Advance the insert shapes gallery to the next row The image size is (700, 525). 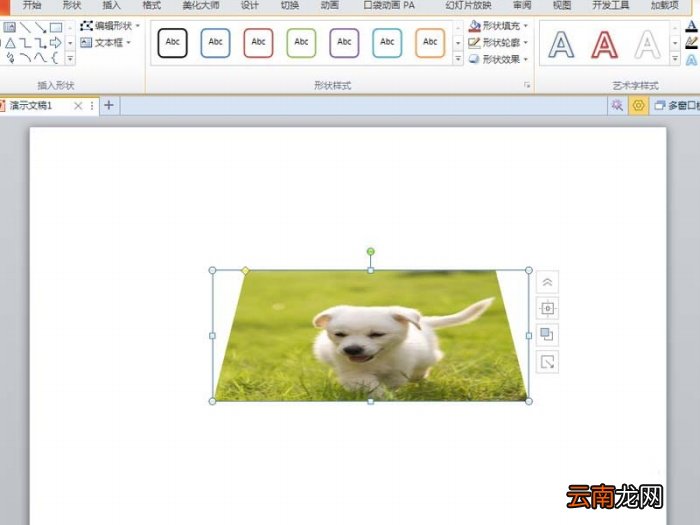coord(70,43)
